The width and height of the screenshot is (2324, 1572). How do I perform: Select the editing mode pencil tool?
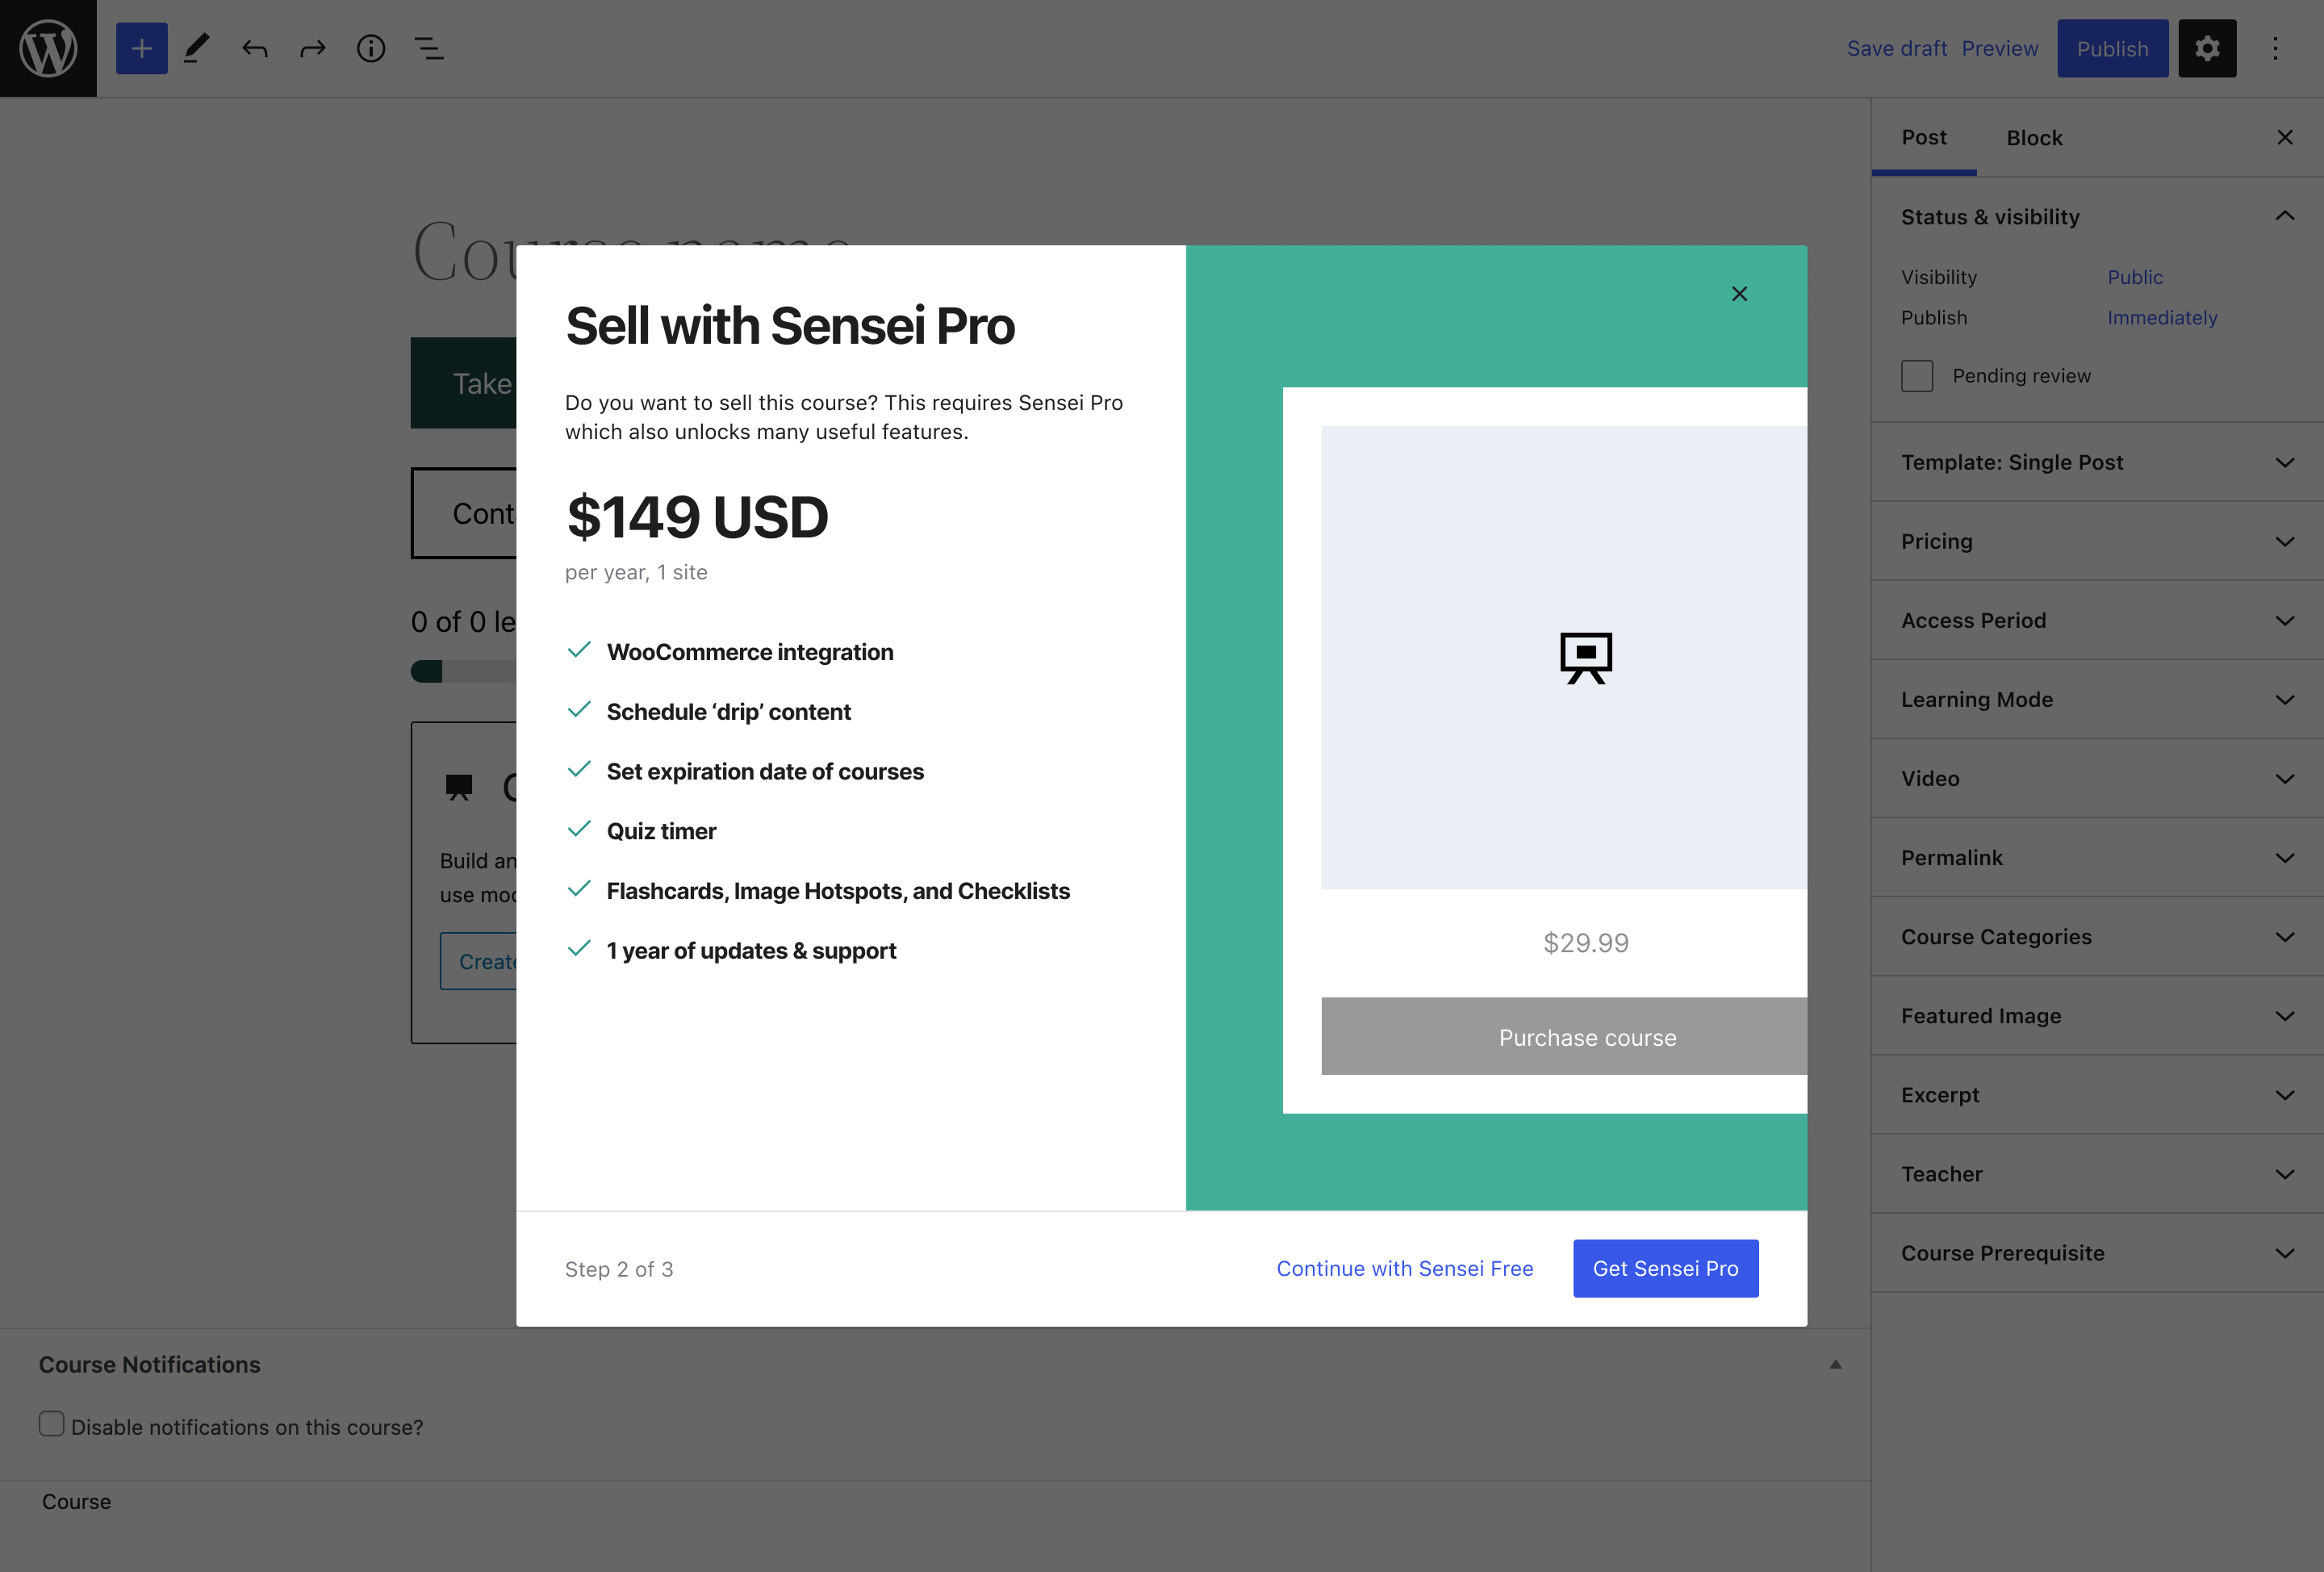coord(196,47)
